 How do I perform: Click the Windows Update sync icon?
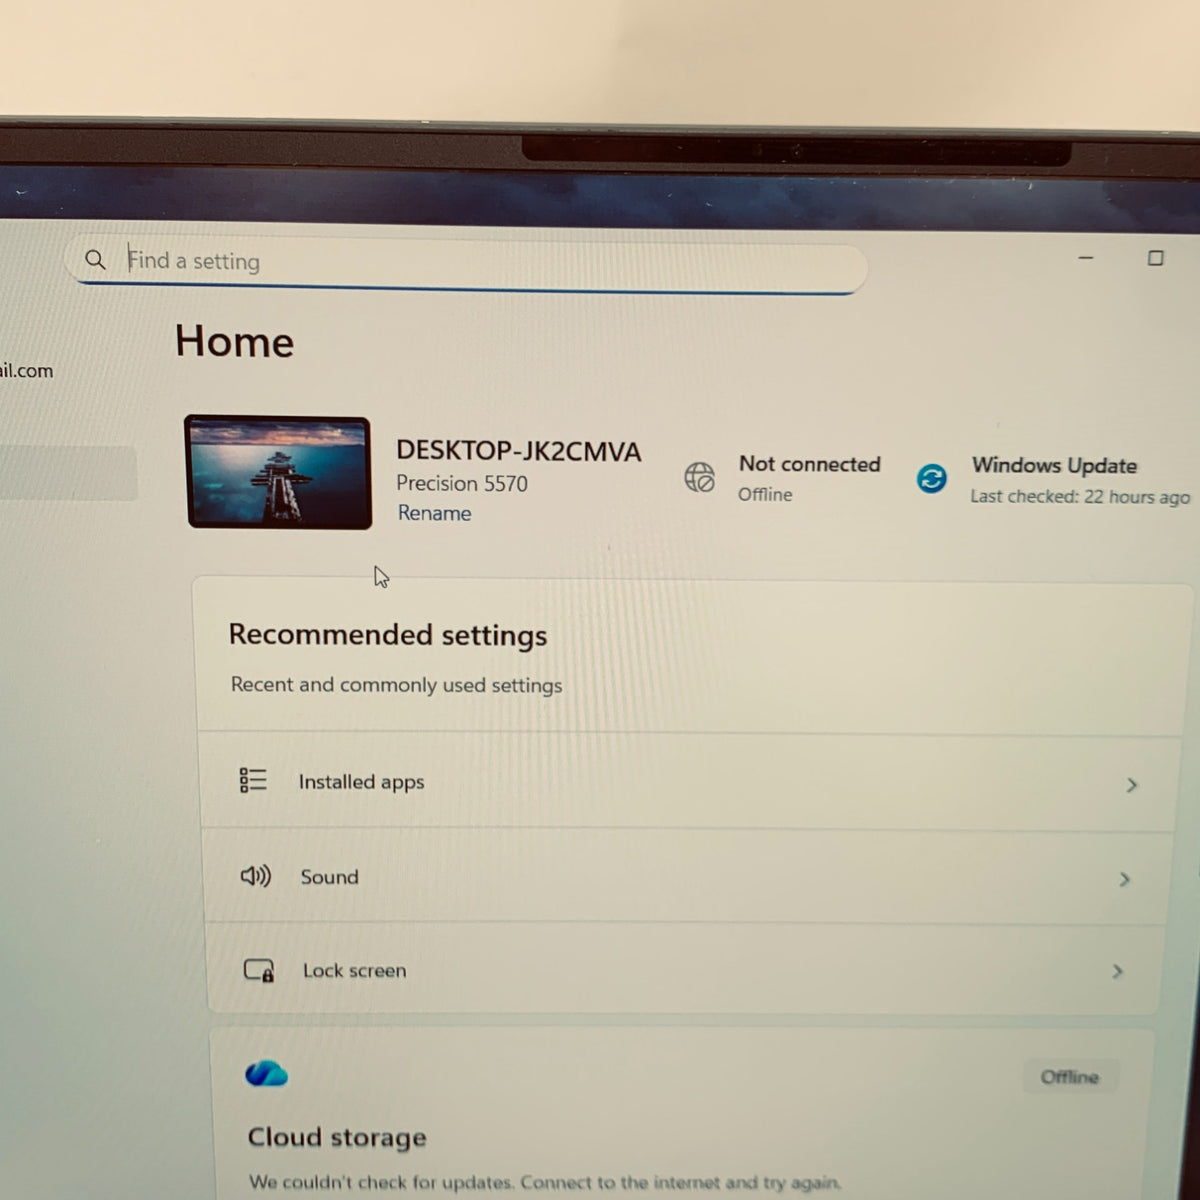931,478
